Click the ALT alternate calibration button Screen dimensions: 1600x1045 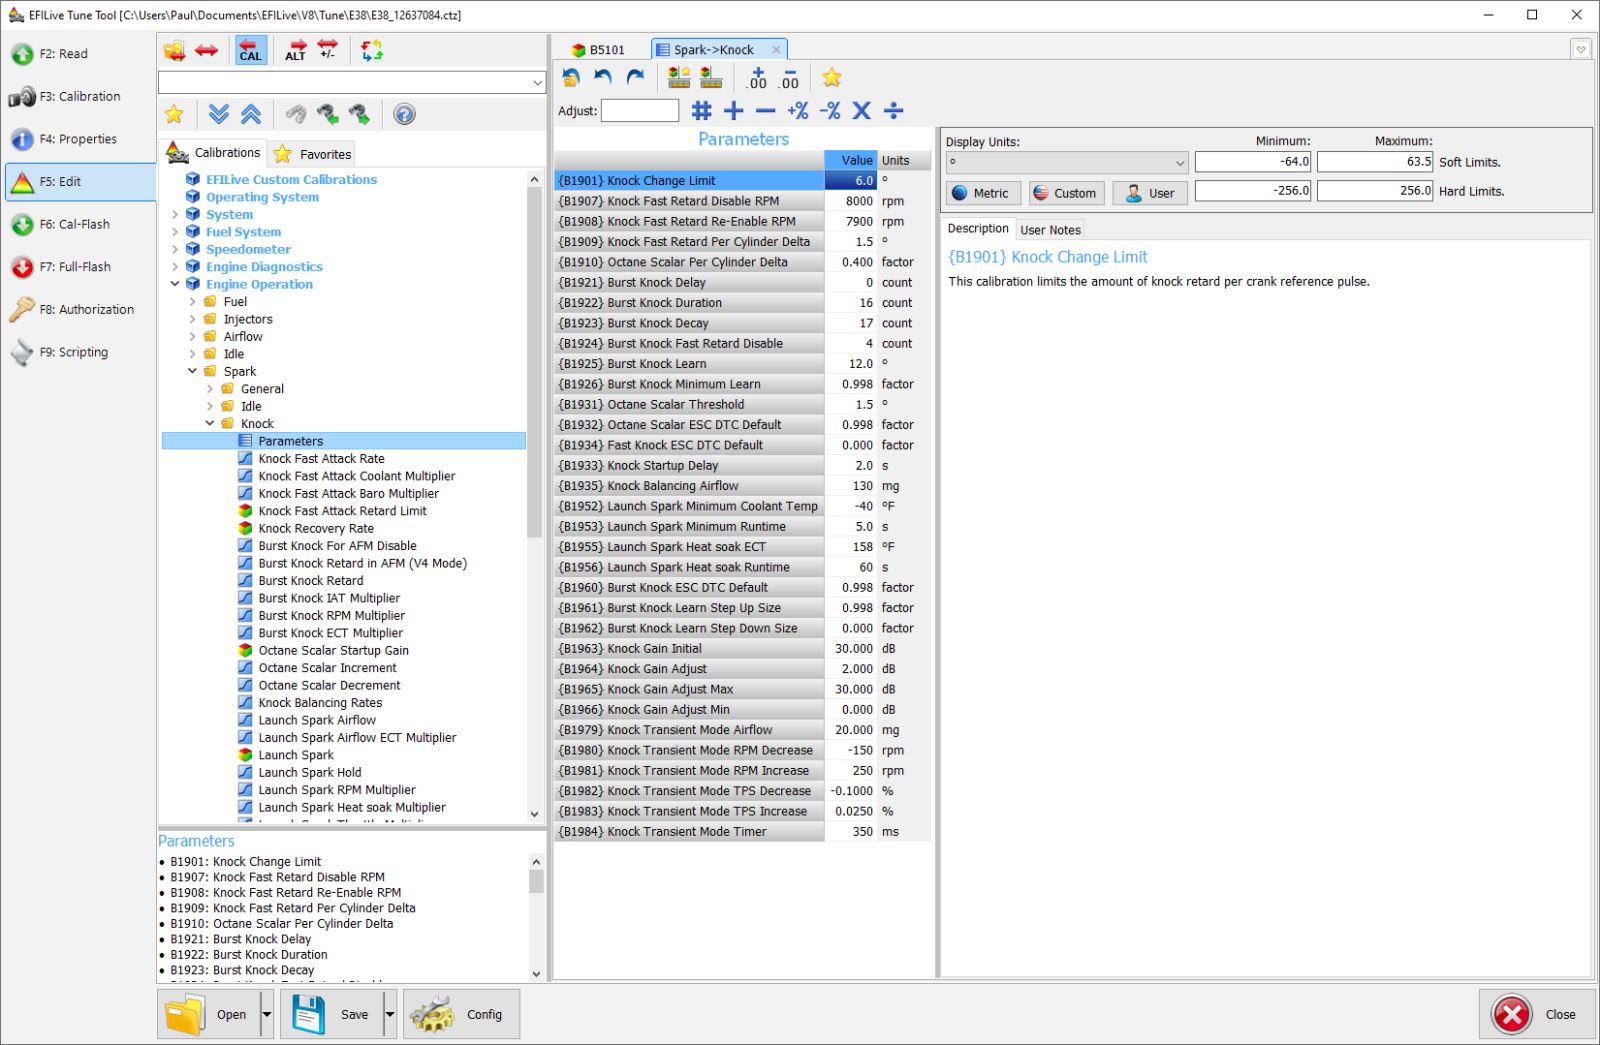tap(296, 50)
